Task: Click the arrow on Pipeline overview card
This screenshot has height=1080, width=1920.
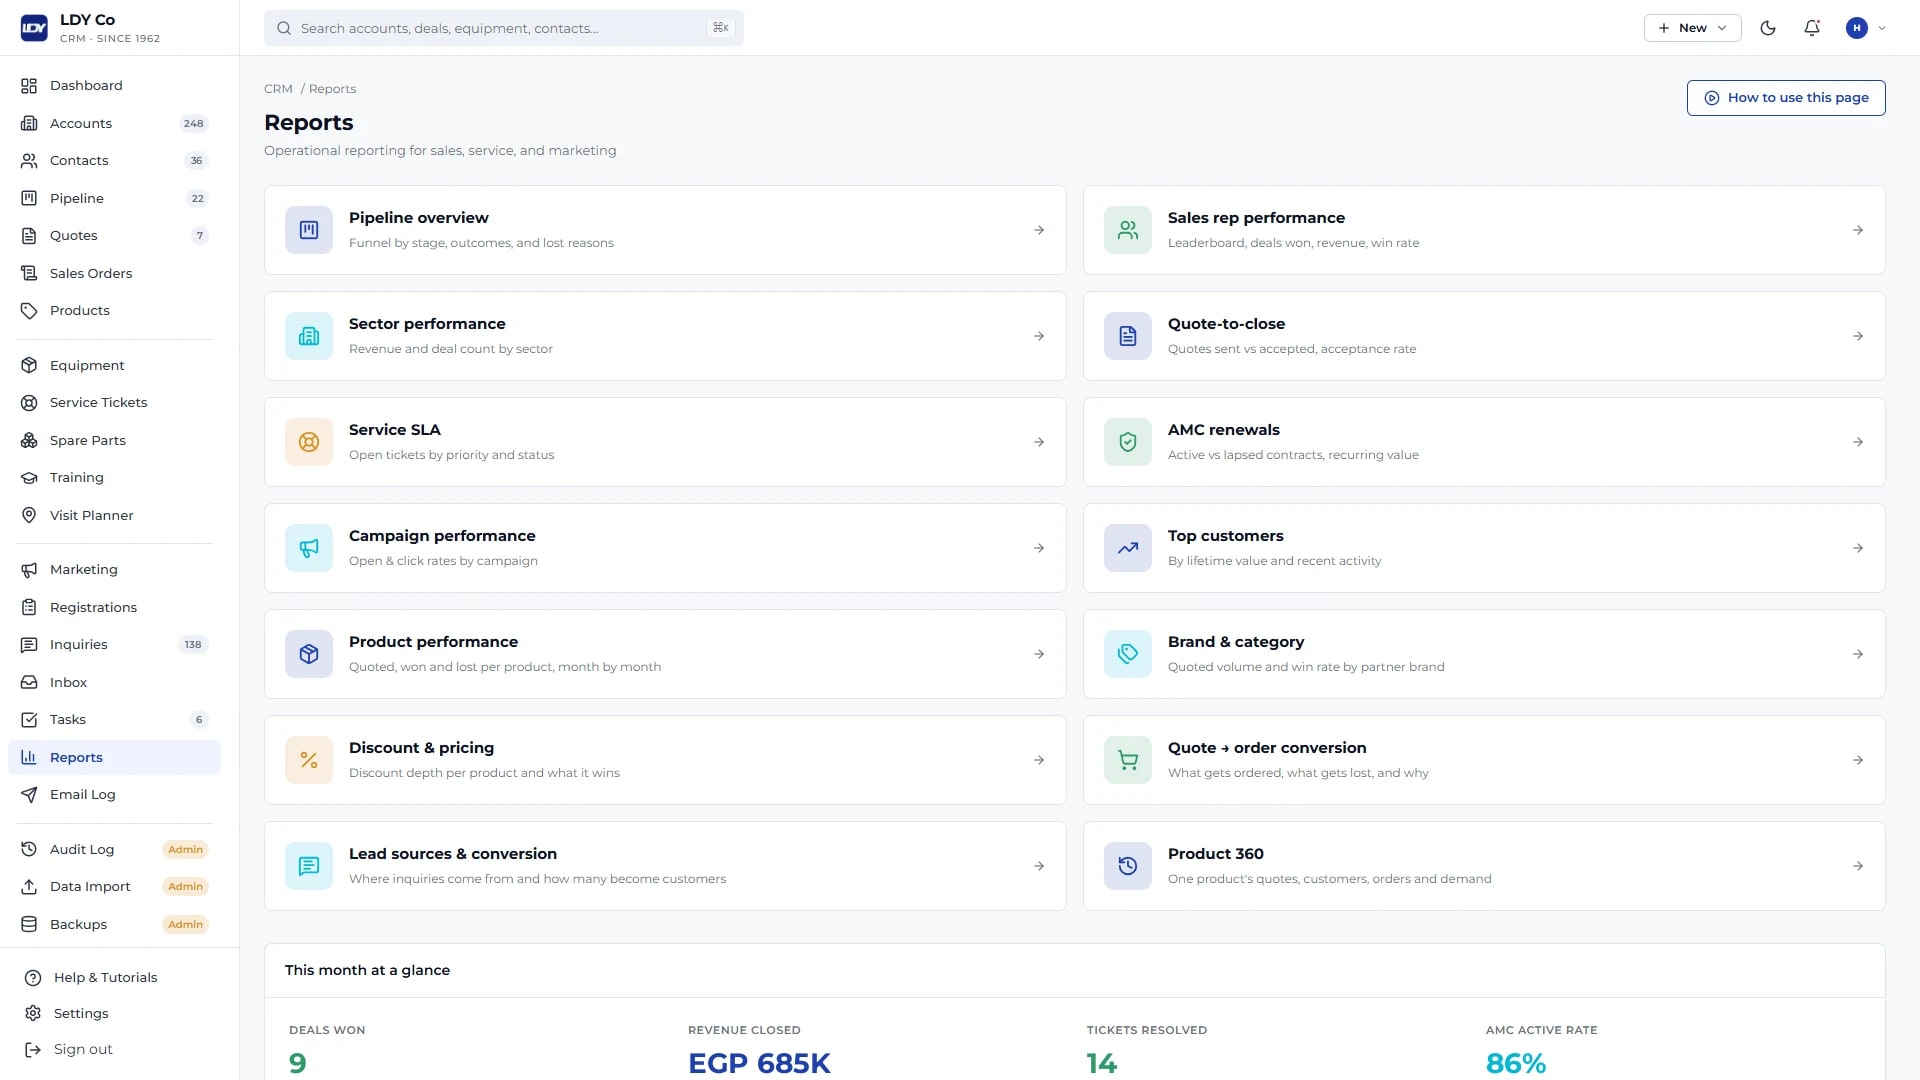Action: click(x=1039, y=230)
